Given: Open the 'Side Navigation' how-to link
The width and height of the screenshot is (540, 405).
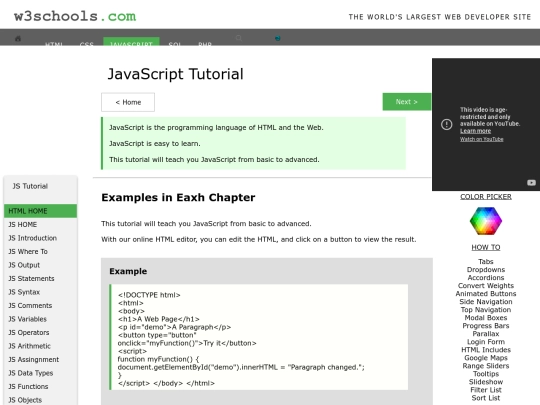Looking at the screenshot, I should 486,302.
